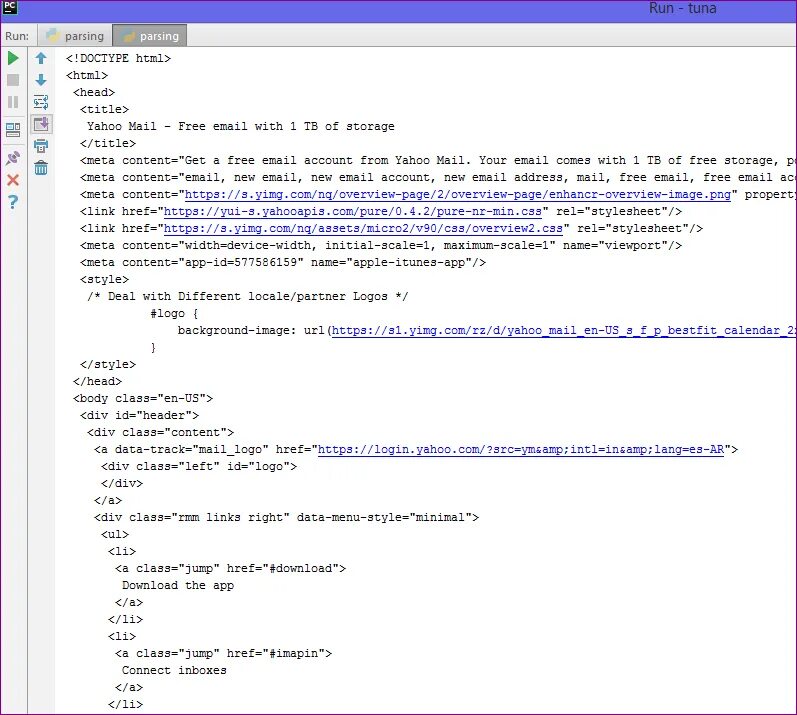Click the '<!DOCTYPE html>' line
Image resolution: width=797 pixels, height=715 pixels.
click(118, 58)
